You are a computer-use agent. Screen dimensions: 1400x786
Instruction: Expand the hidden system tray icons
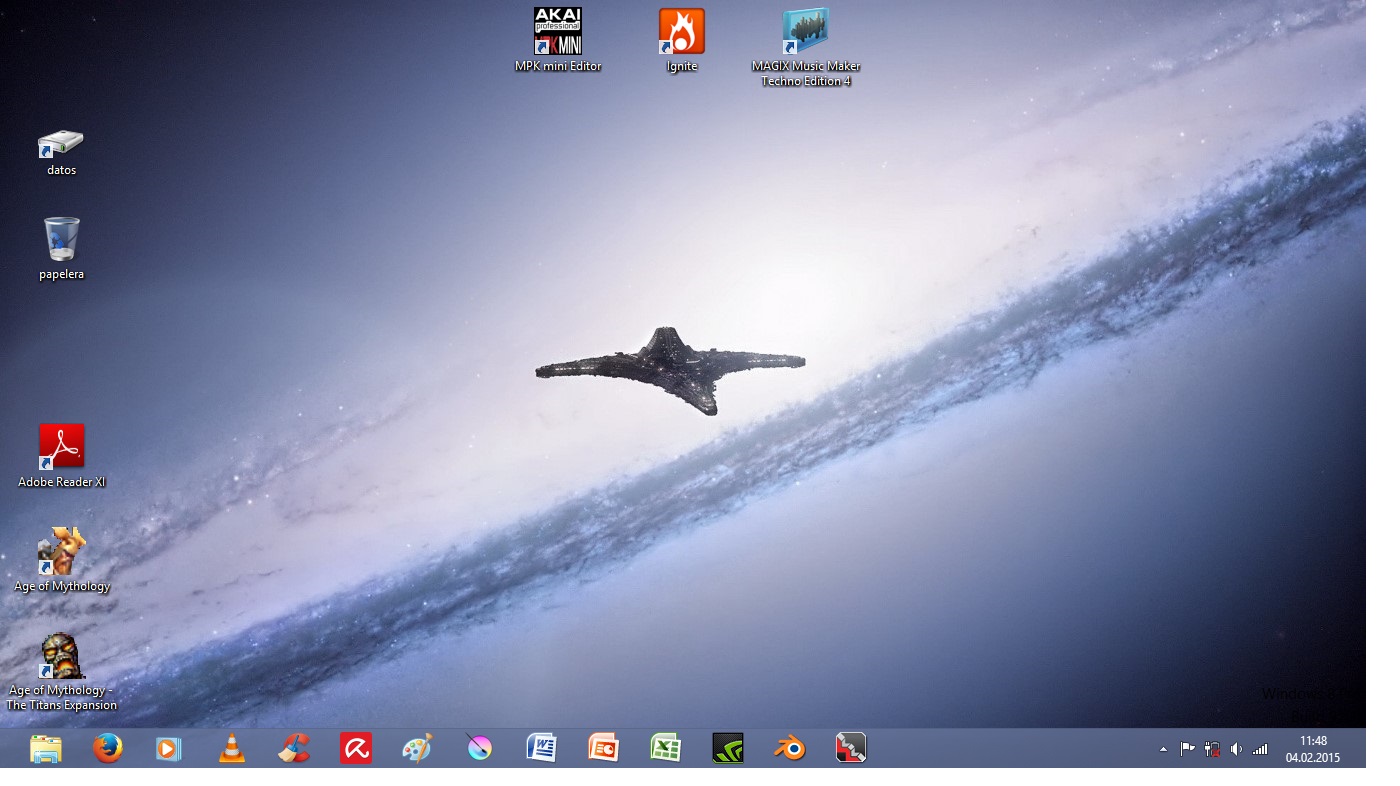pos(1163,749)
